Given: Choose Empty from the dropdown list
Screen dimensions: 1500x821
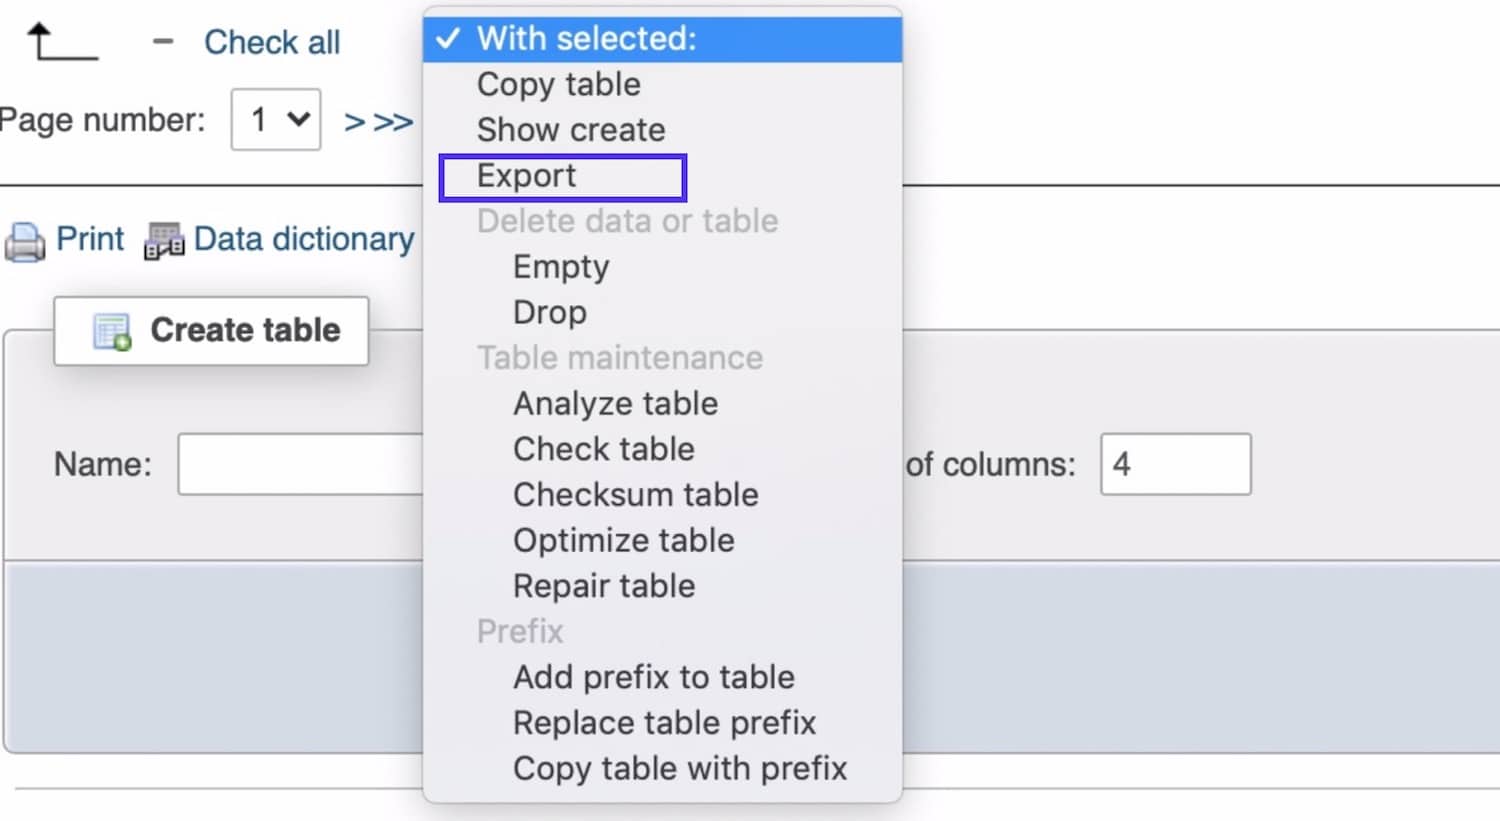Looking at the screenshot, I should (561, 266).
